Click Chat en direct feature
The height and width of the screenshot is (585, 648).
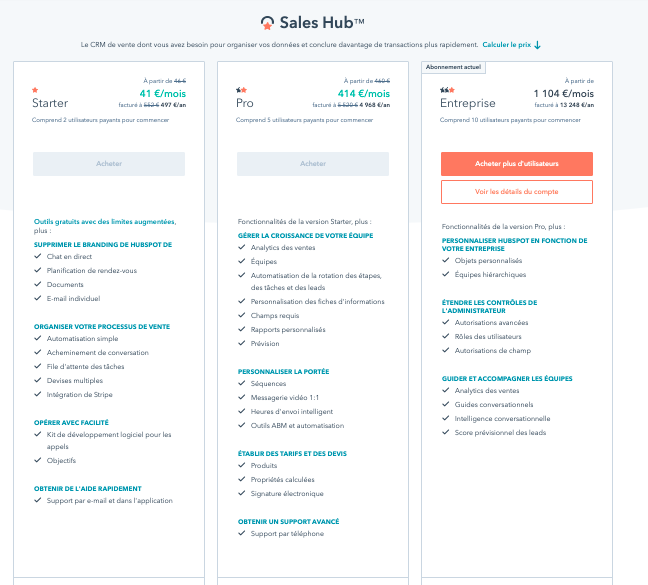tap(69, 257)
